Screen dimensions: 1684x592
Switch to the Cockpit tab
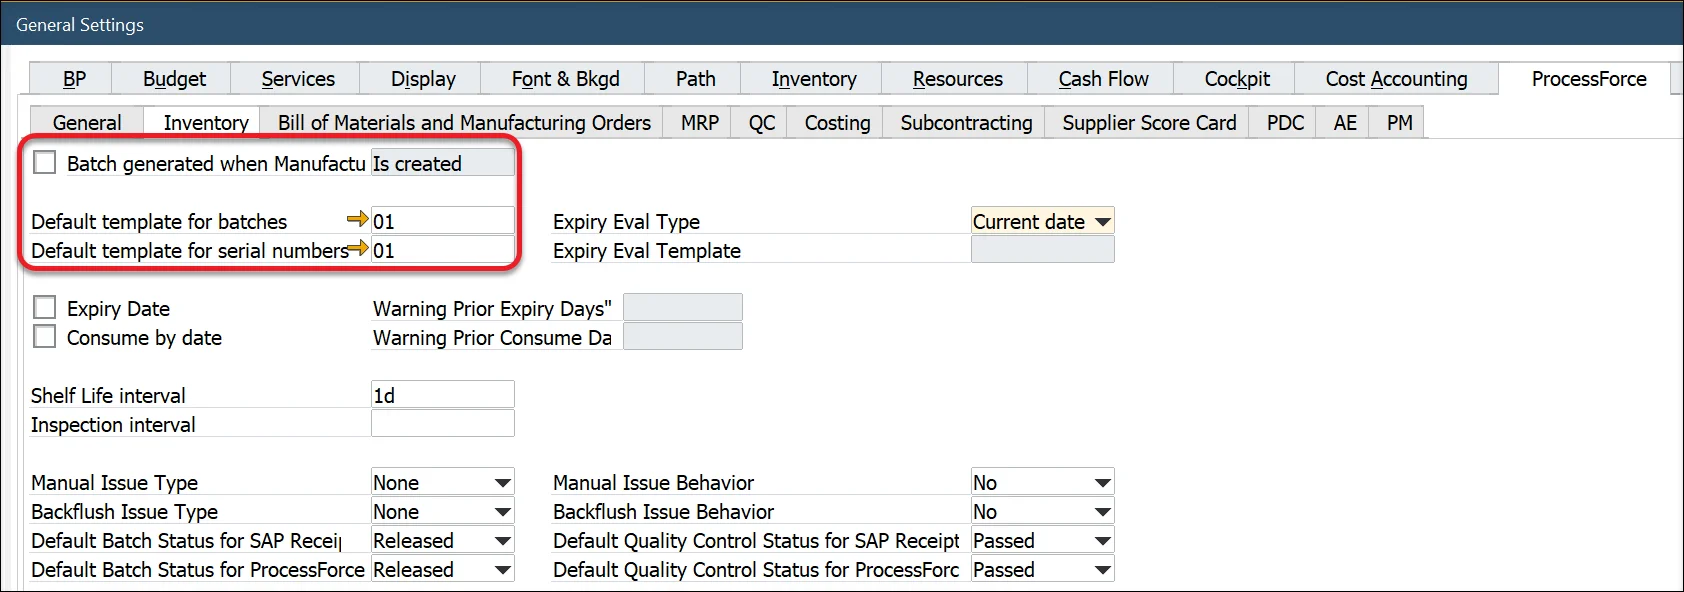coord(1236,79)
